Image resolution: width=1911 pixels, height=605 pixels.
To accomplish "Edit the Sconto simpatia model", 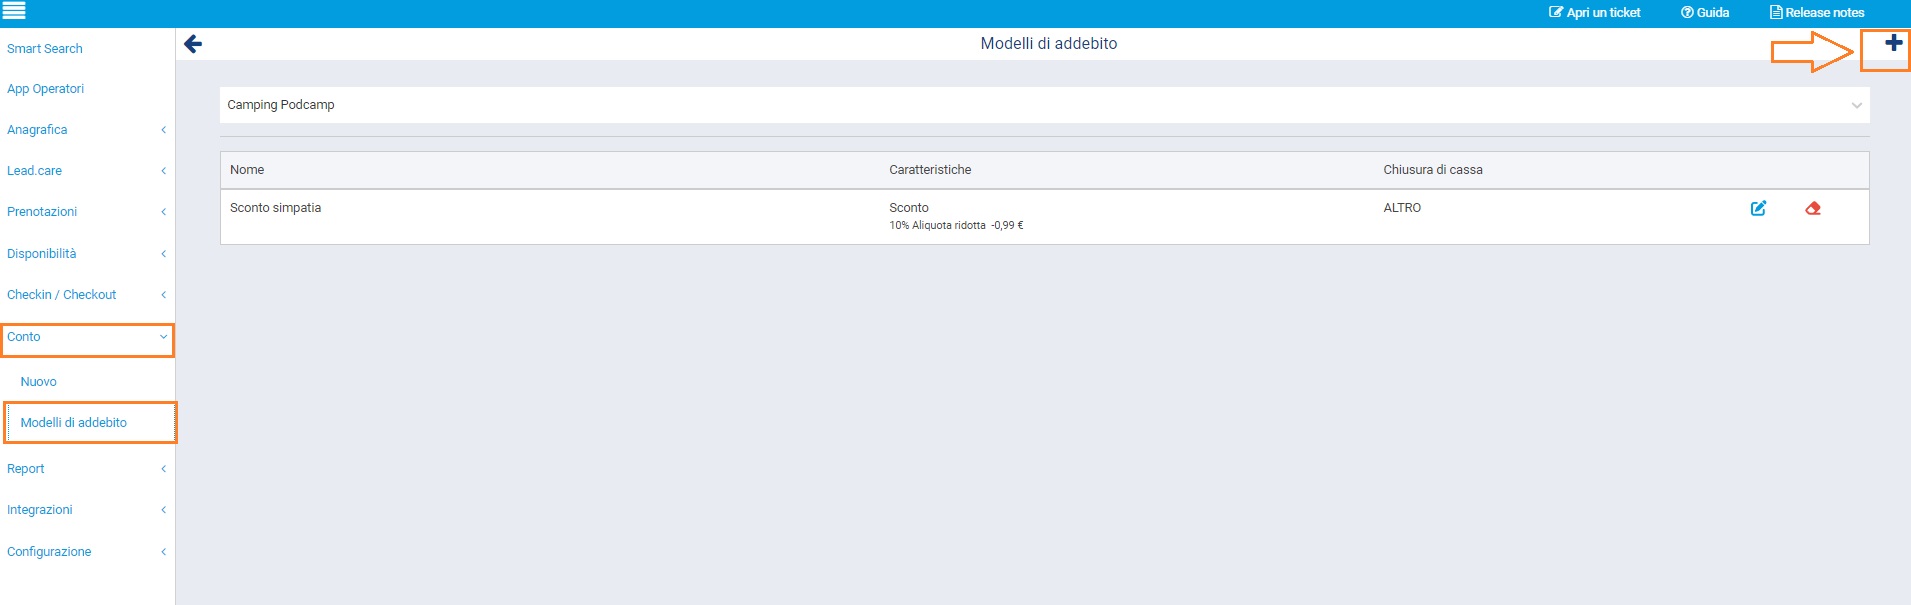I will coord(1758,208).
